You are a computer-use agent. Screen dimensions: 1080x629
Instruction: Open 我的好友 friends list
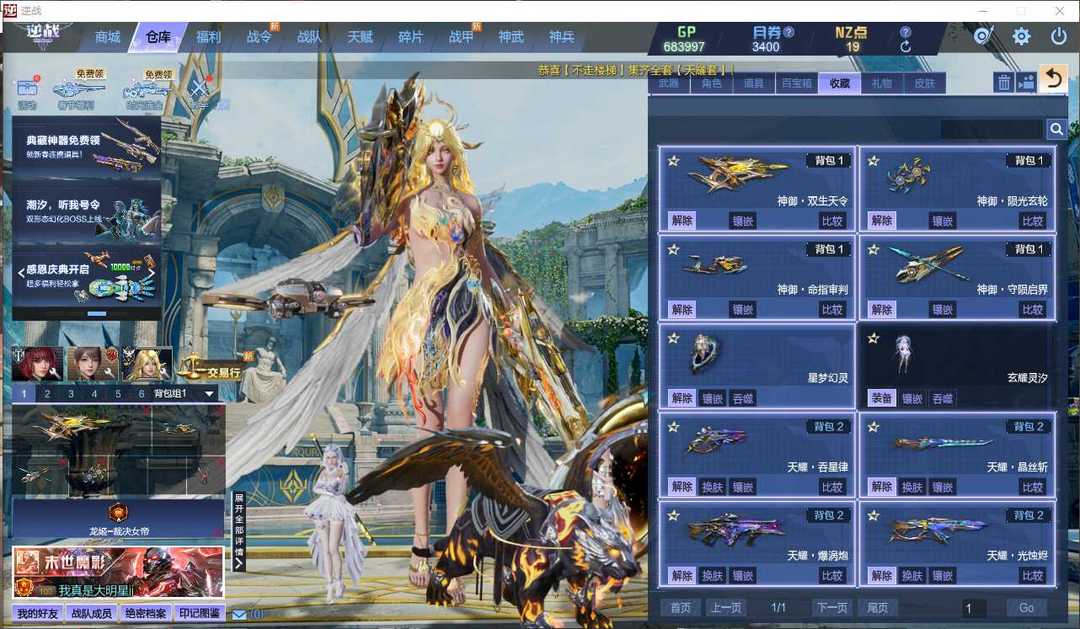click(38, 613)
